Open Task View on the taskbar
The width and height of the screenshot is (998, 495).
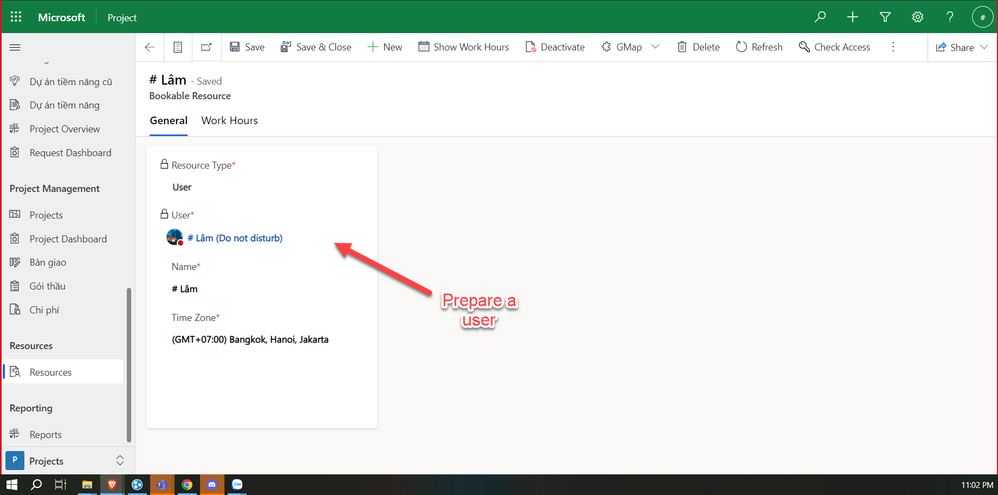click(x=60, y=485)
